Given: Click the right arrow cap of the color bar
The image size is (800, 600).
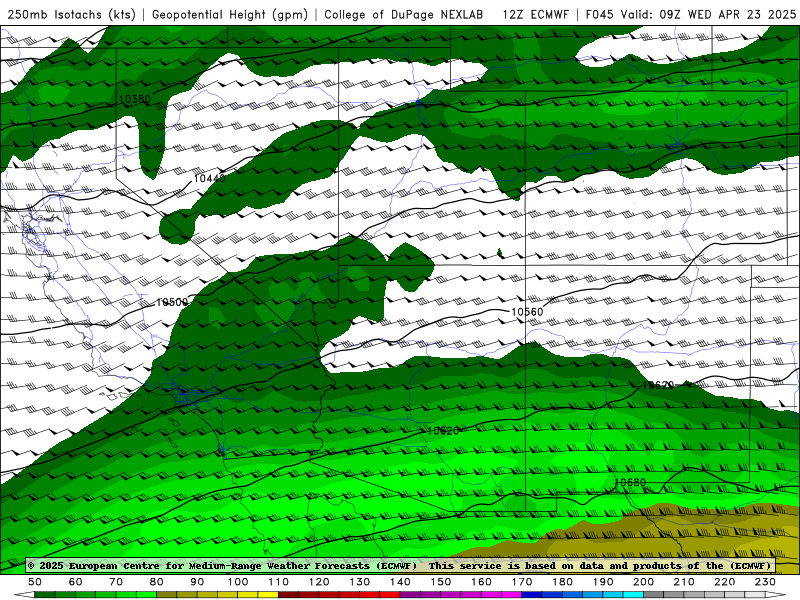Looking at the screenshot, I should [x=776, y=595].
